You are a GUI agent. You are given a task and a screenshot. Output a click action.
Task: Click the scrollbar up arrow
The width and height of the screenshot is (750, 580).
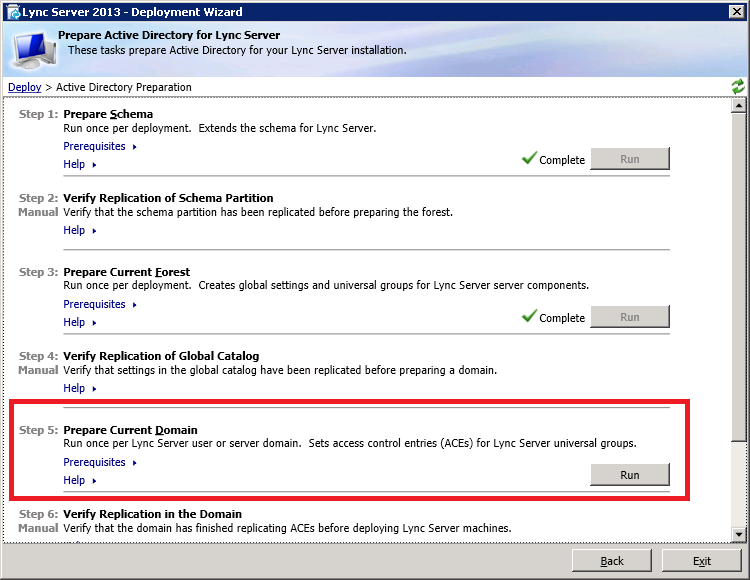click(739, 105)
